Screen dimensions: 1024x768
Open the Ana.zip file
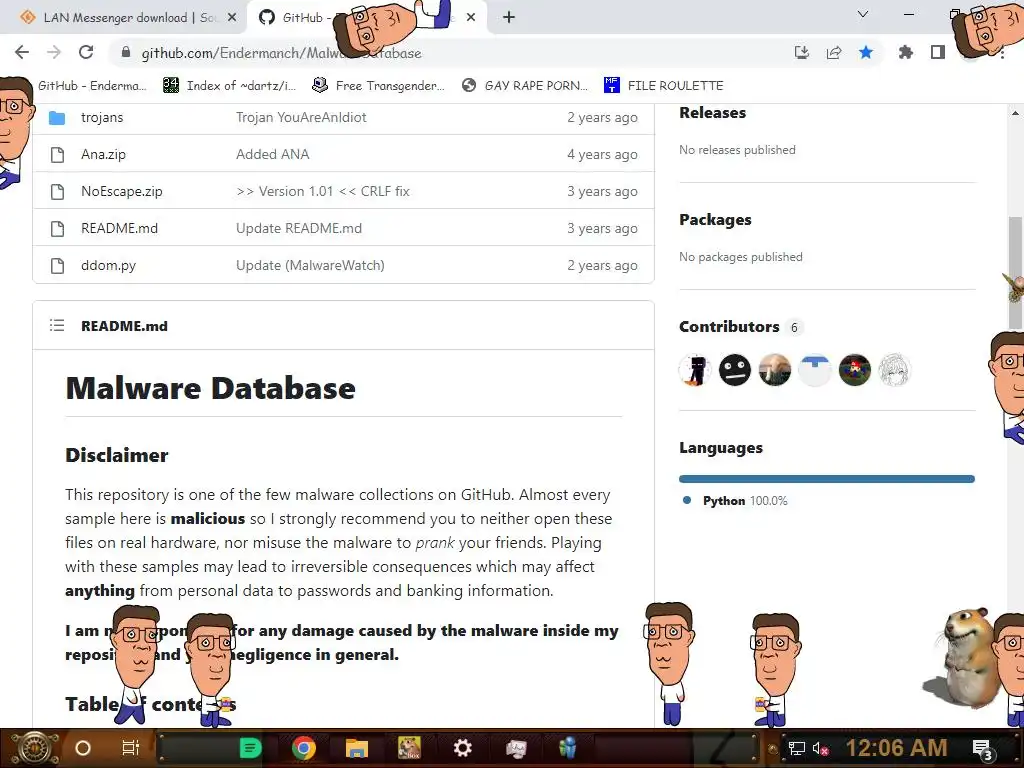pos(103,155)
